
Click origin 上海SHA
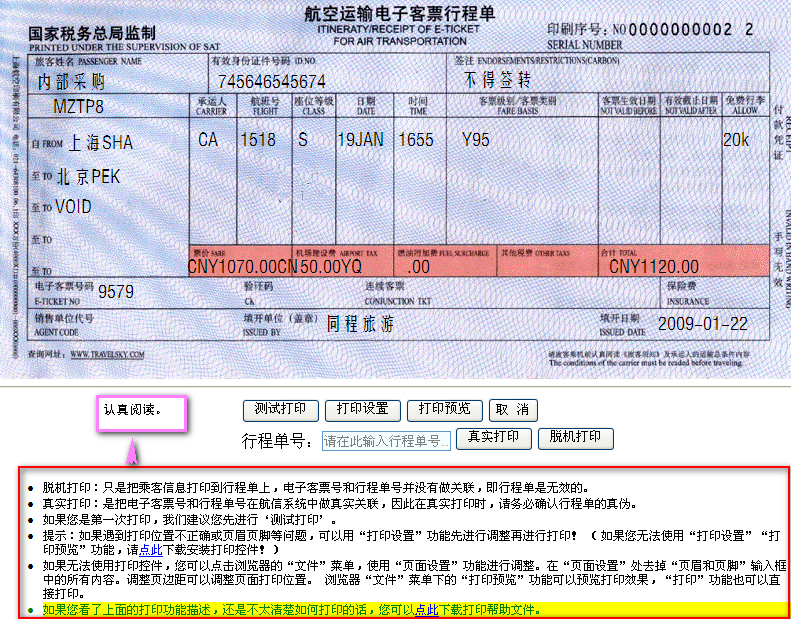(x=100, y=143)
